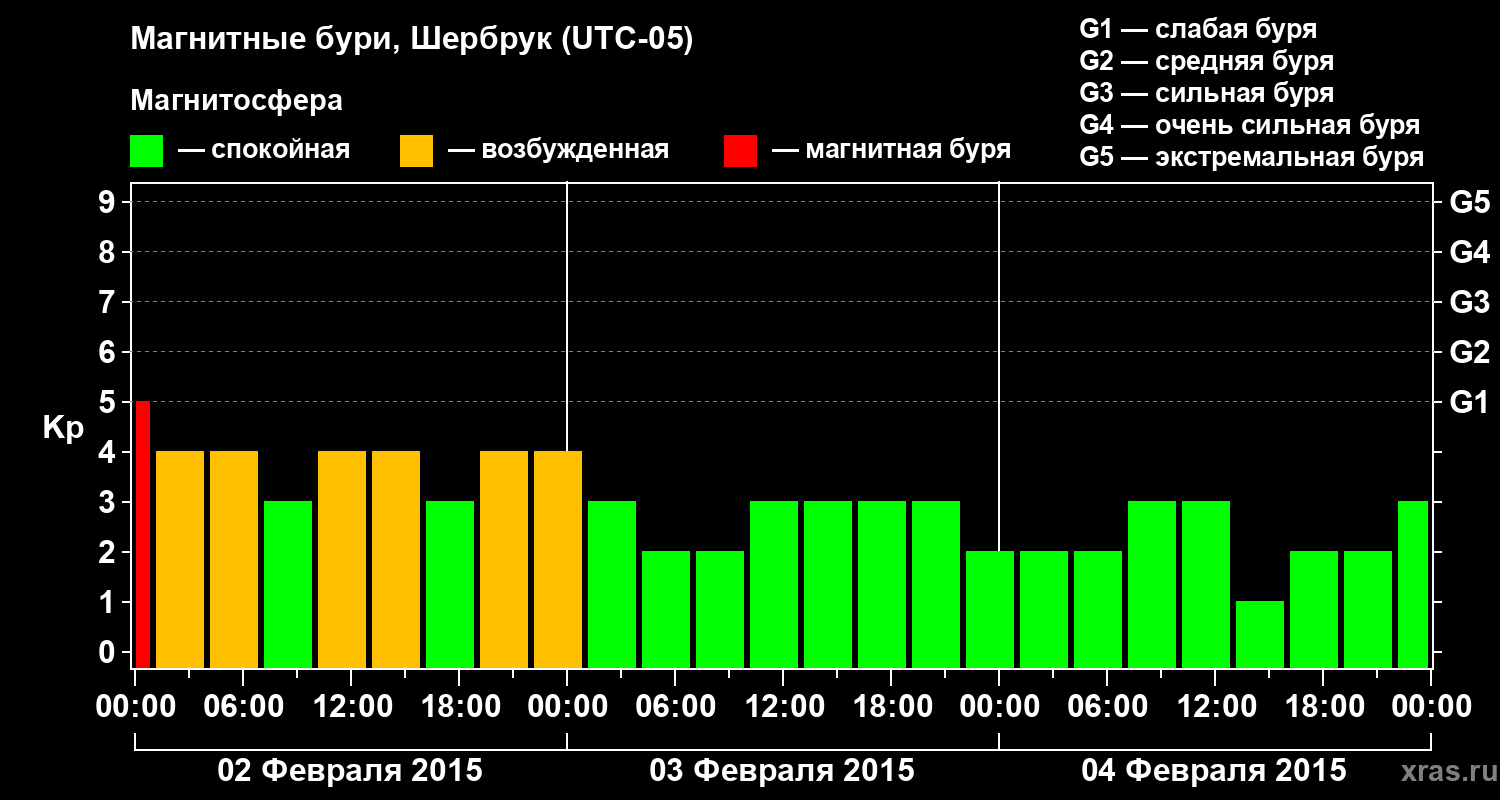The width and height of the screenshot is (1500, 800).
Task: Click the G3 tick label on the right axis
Action: tap(1469, 302)
